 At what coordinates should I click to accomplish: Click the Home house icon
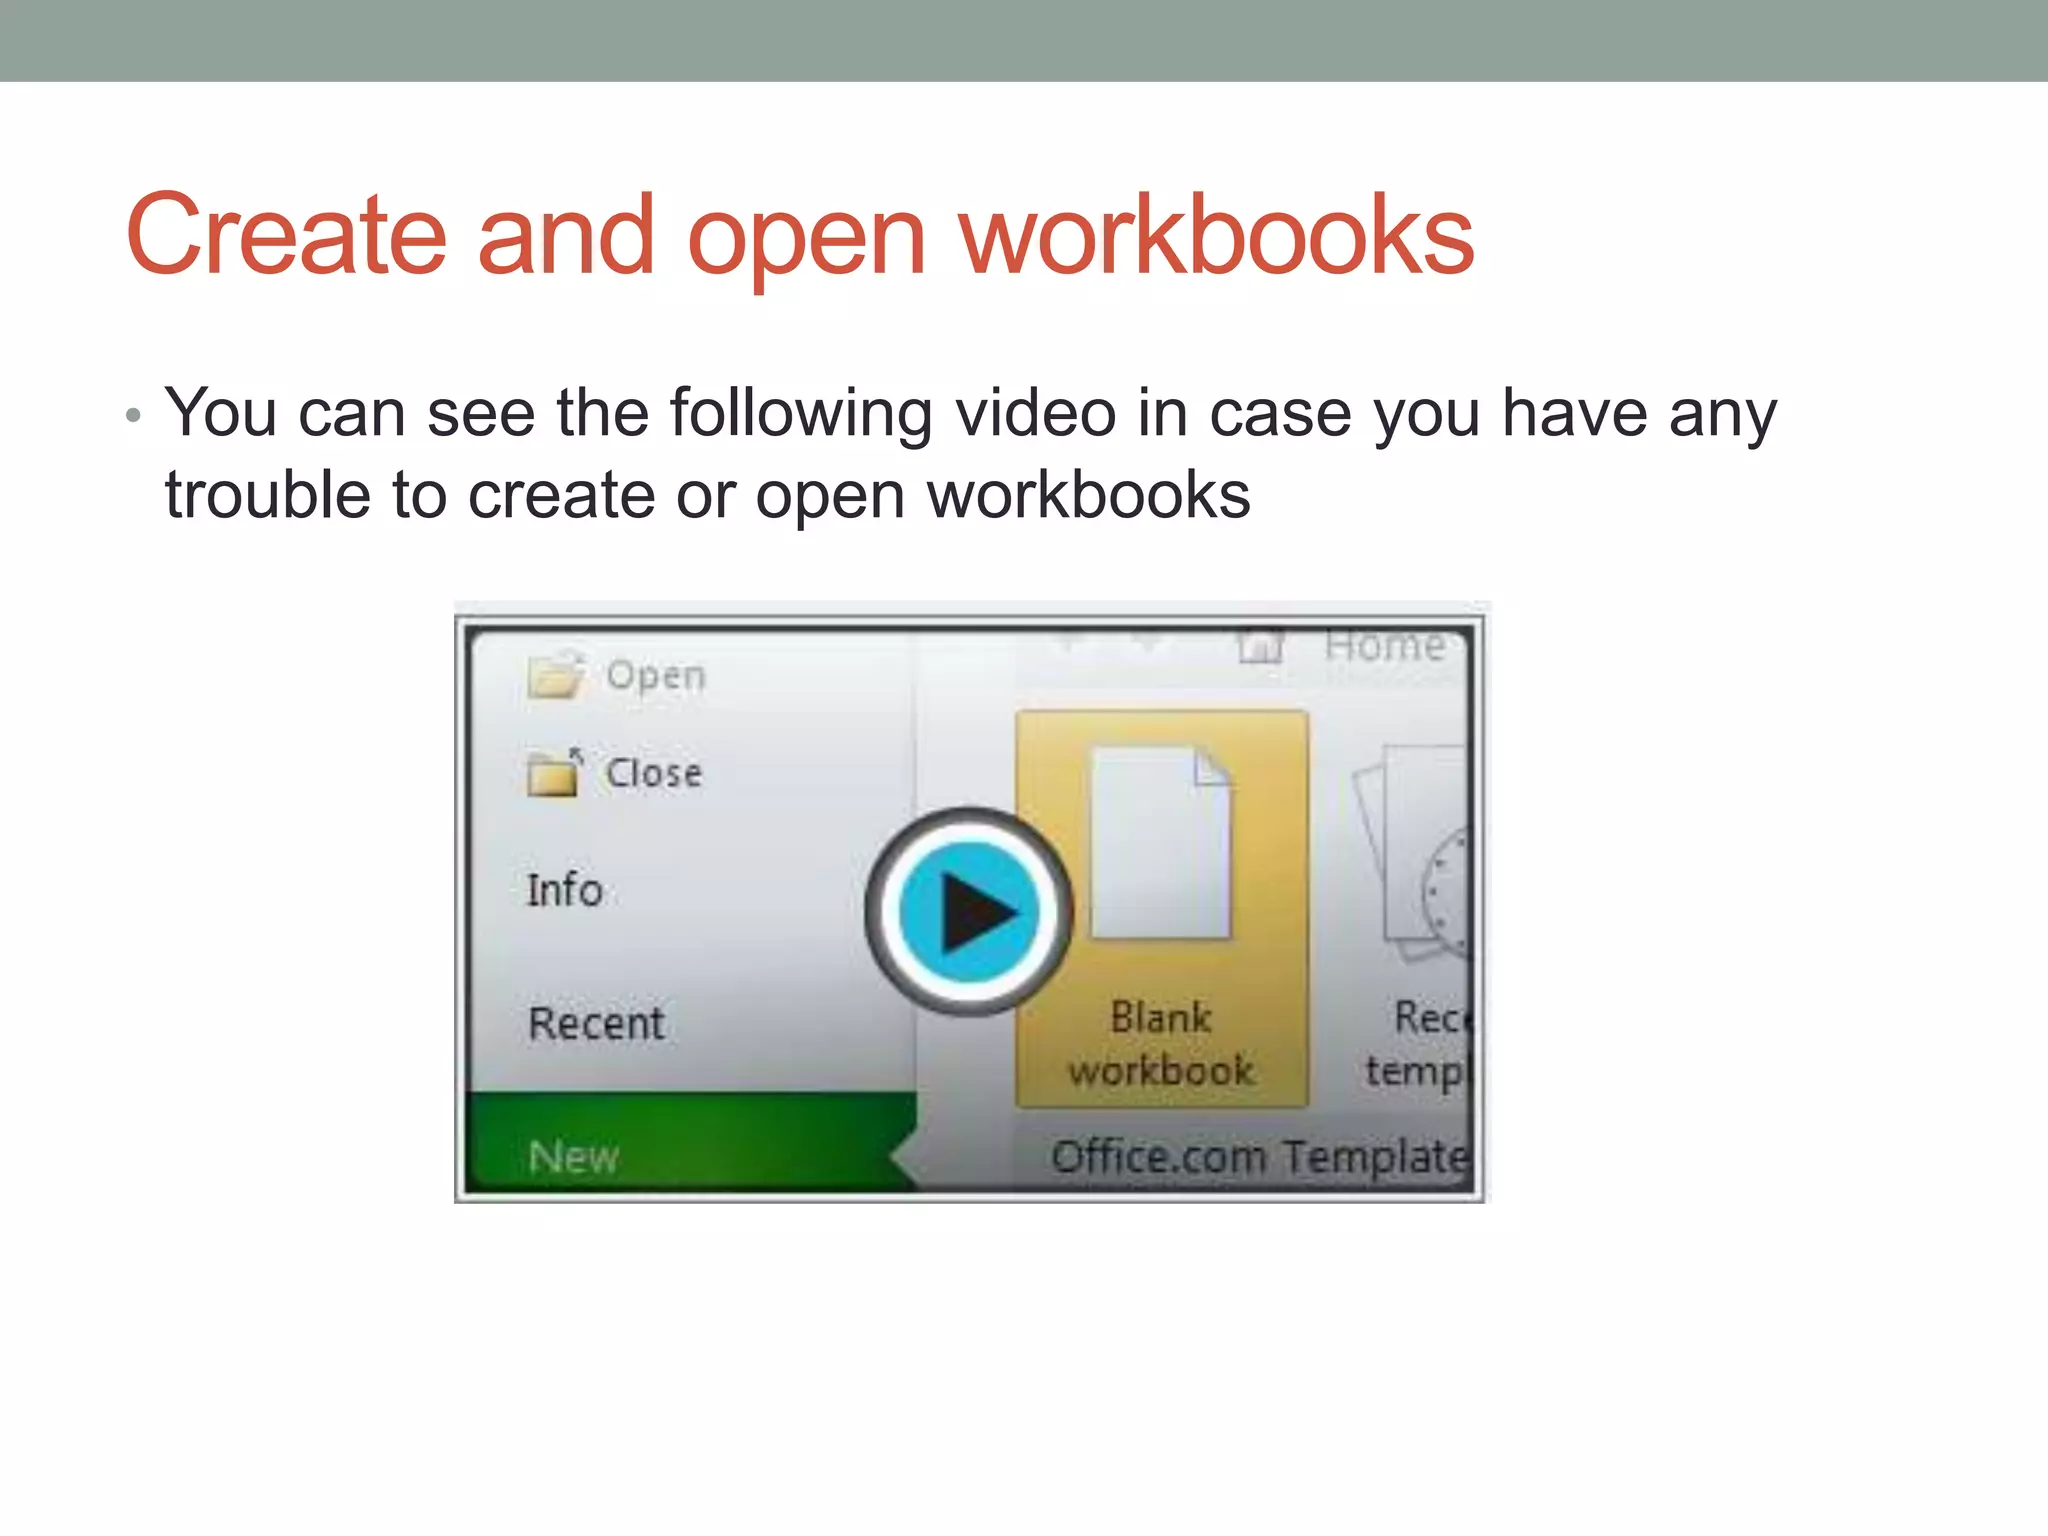coord(1260,645)
